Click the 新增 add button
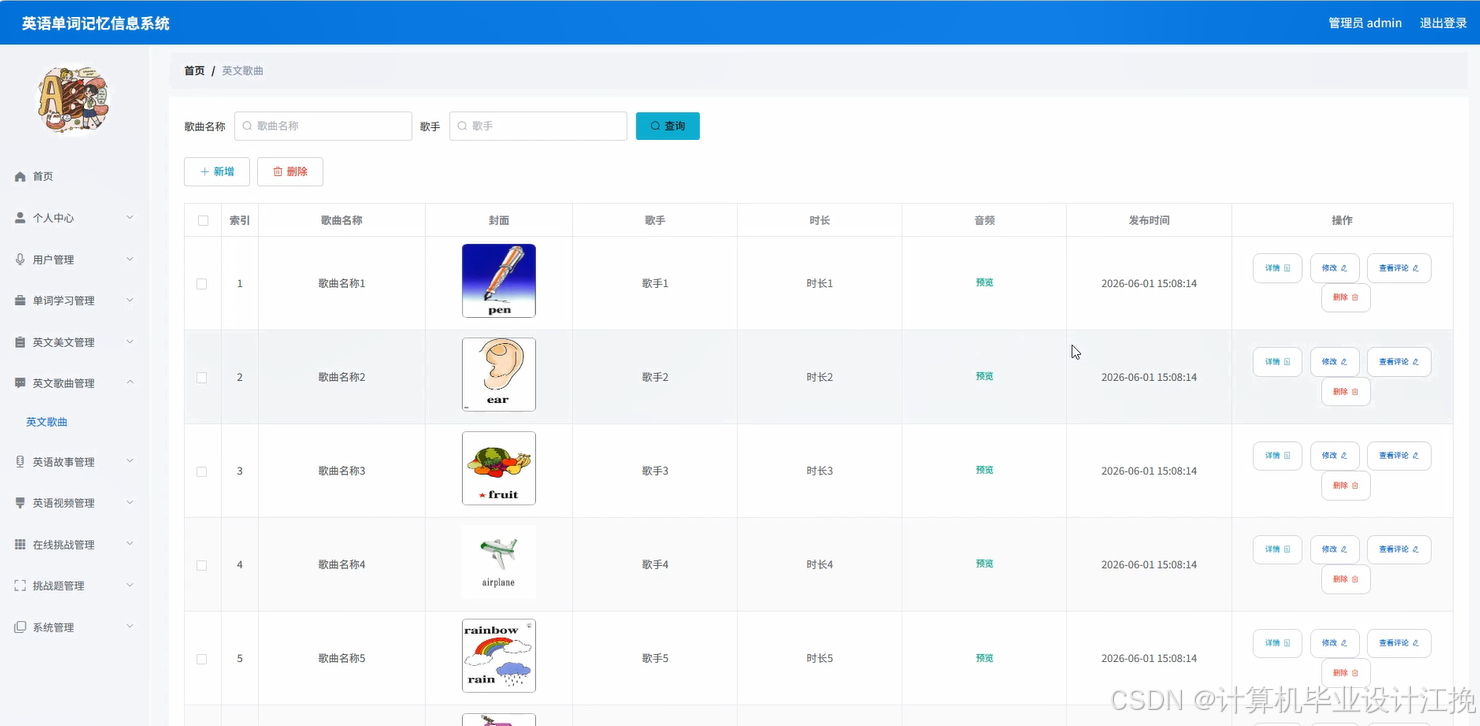The image size is (1480, 726). (x=217, y=172)
